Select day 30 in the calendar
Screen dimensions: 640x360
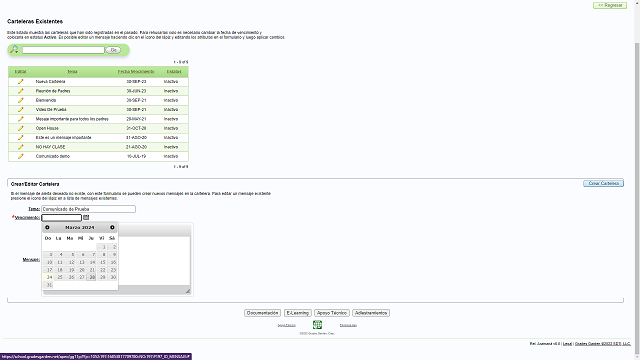(x=112, y=277)
